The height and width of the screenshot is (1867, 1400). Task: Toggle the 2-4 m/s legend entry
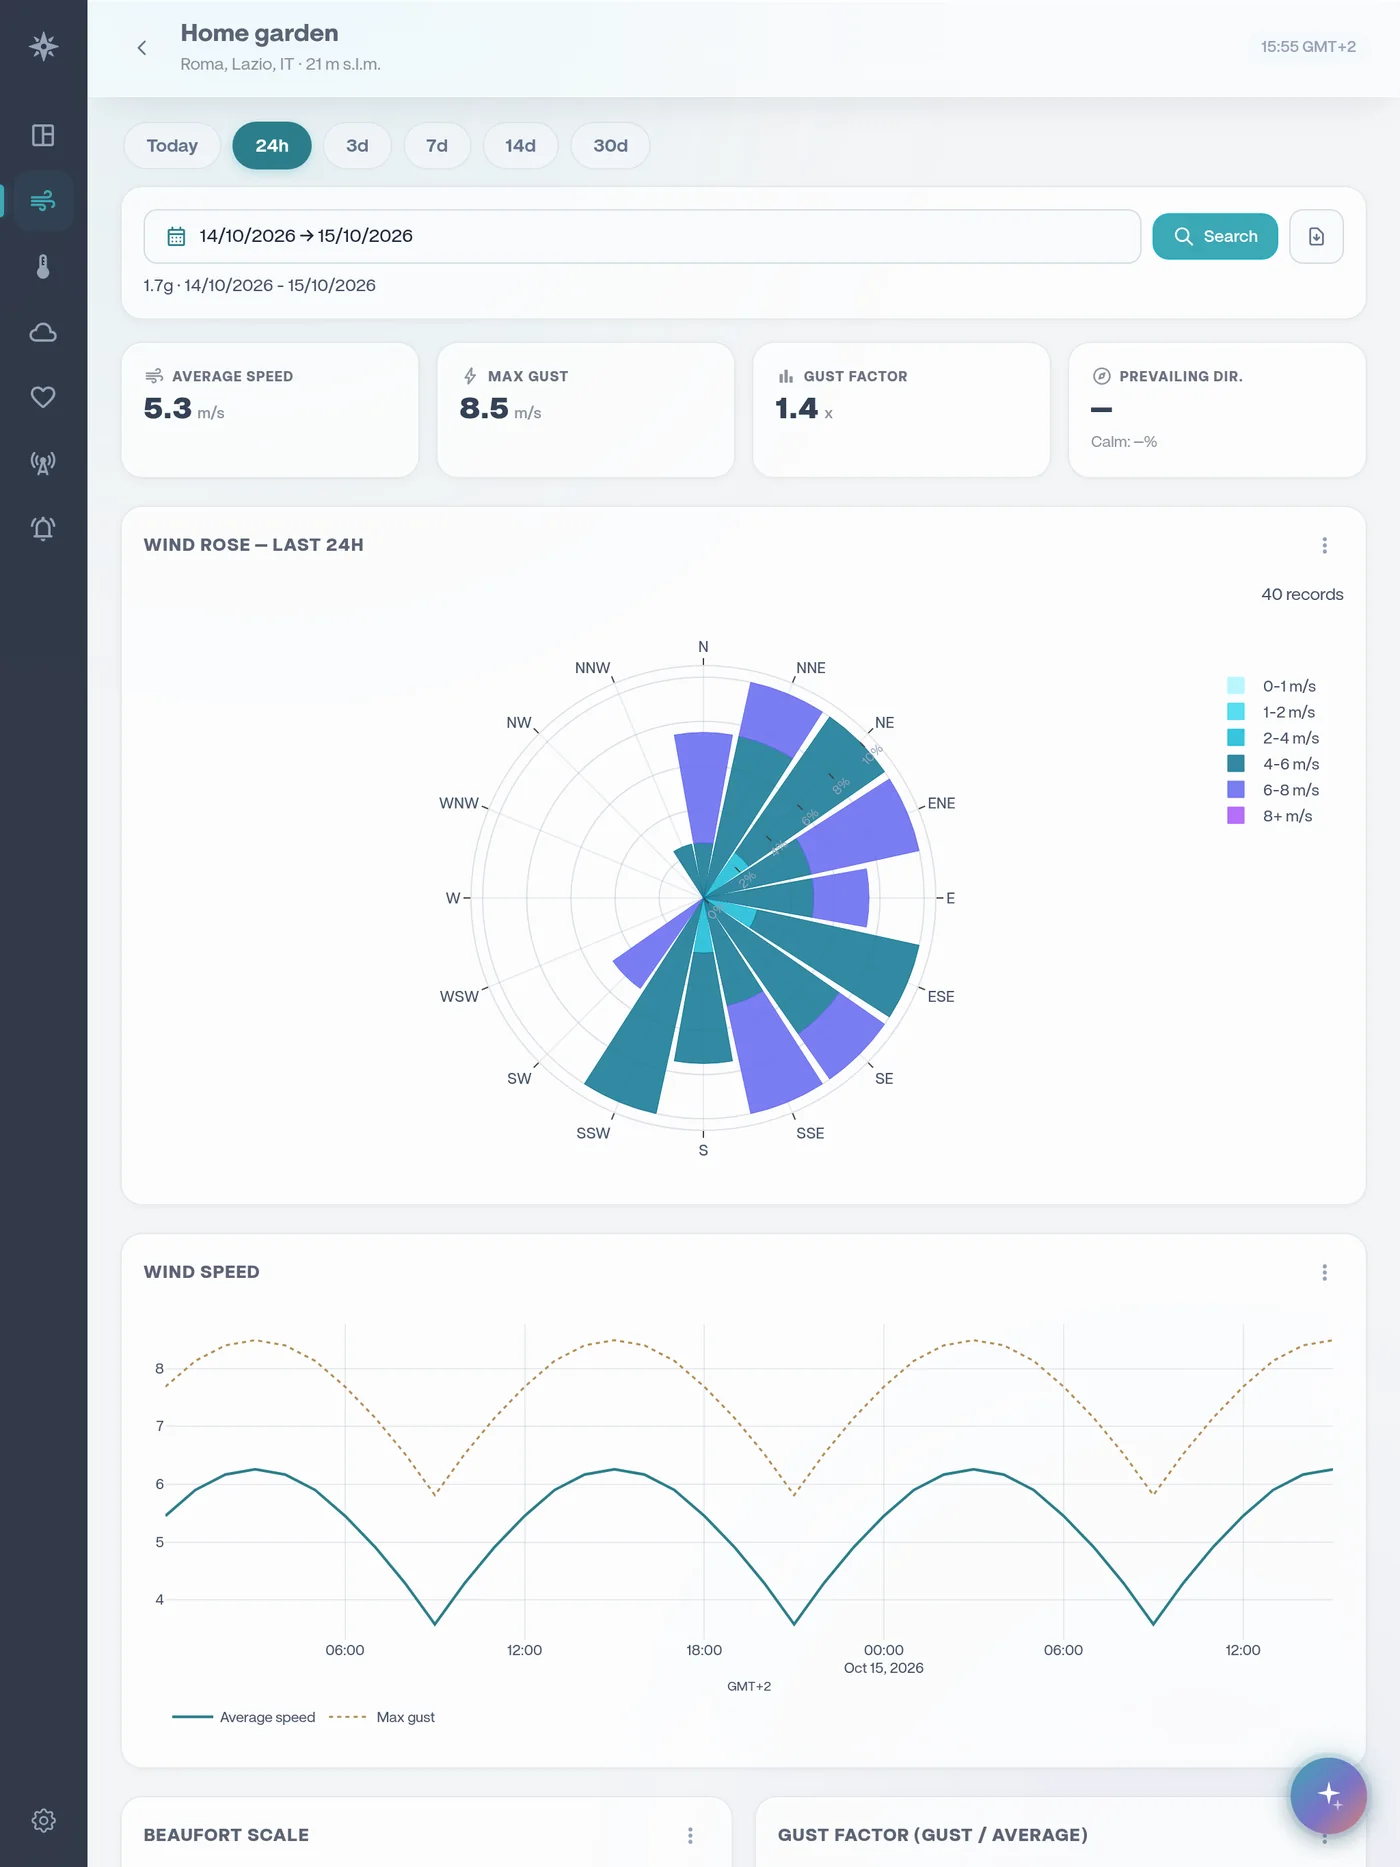(x=1273, y=738)
